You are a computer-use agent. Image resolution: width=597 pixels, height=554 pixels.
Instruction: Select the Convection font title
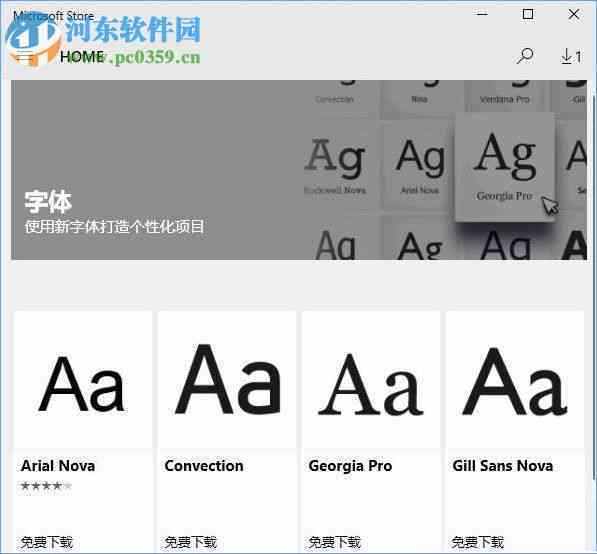(x=204, y=466)
